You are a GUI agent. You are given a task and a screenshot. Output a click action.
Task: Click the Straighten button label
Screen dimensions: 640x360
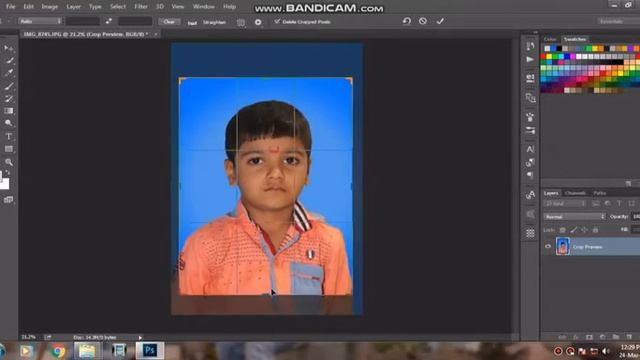(x=214, y=22)
